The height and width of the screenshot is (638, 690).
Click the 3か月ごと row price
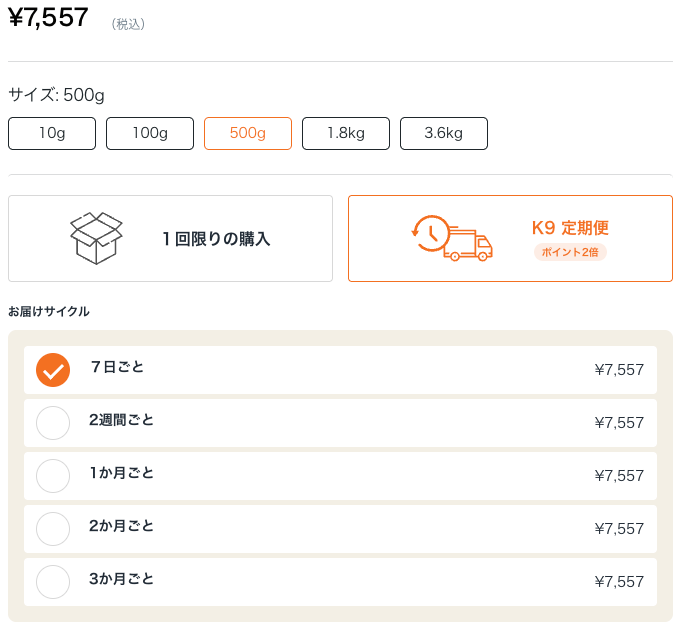619,582
